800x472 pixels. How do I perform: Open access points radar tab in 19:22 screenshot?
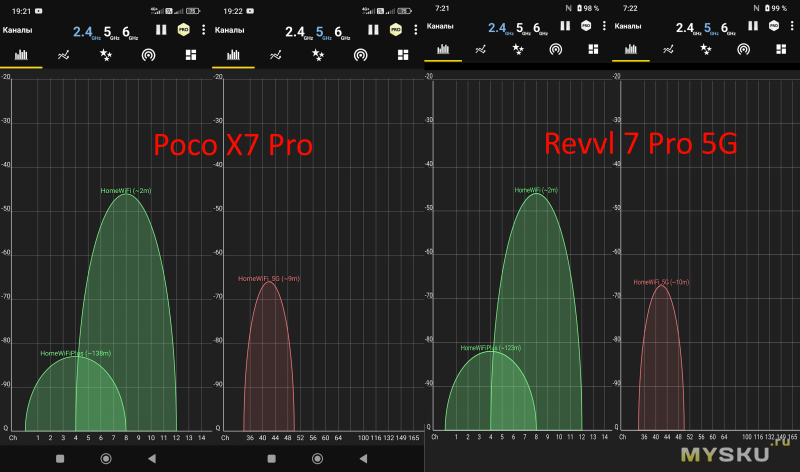click(x=361, y=55)
